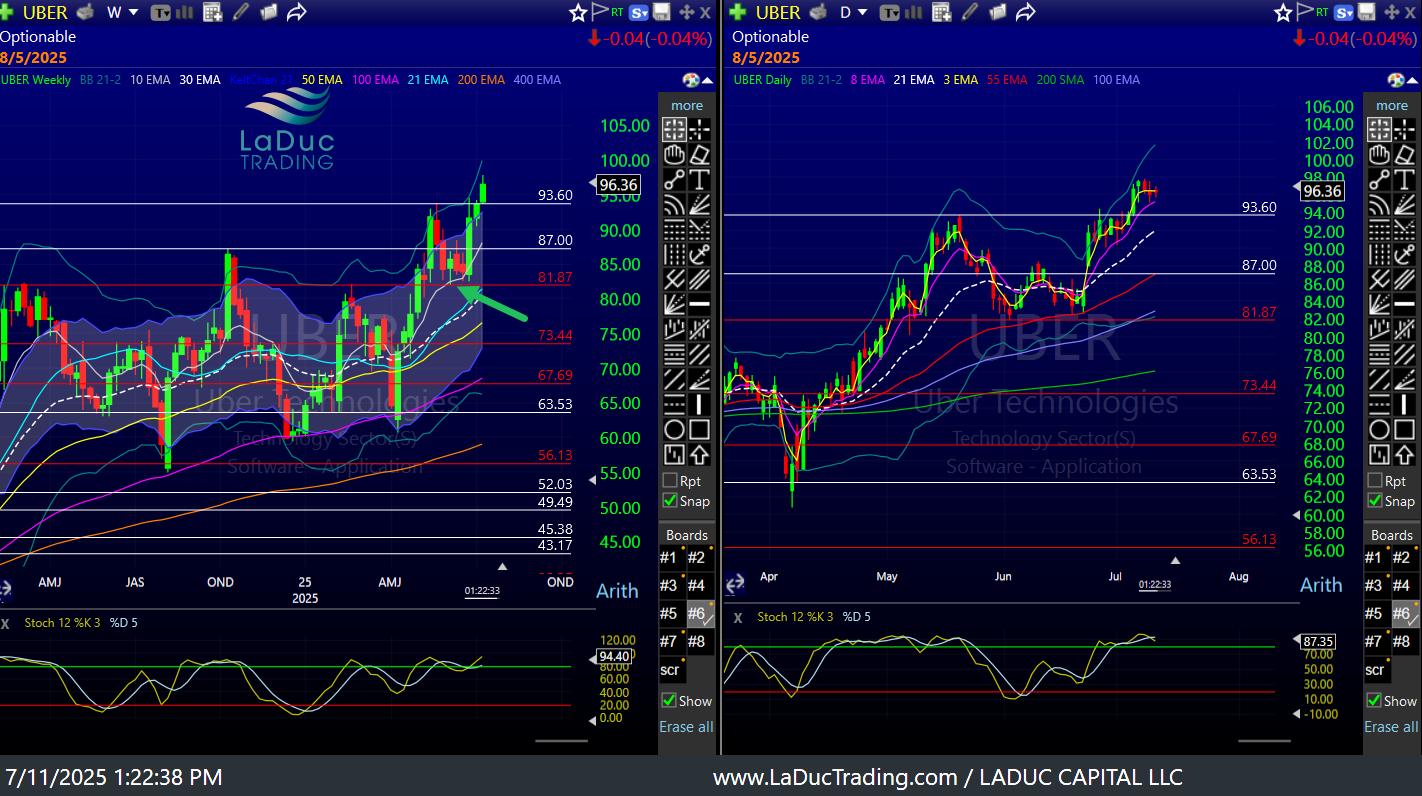Select the text T tool in daily drawing palette
Viewport: 1422px width, 796px height.
click(1404, 179)
